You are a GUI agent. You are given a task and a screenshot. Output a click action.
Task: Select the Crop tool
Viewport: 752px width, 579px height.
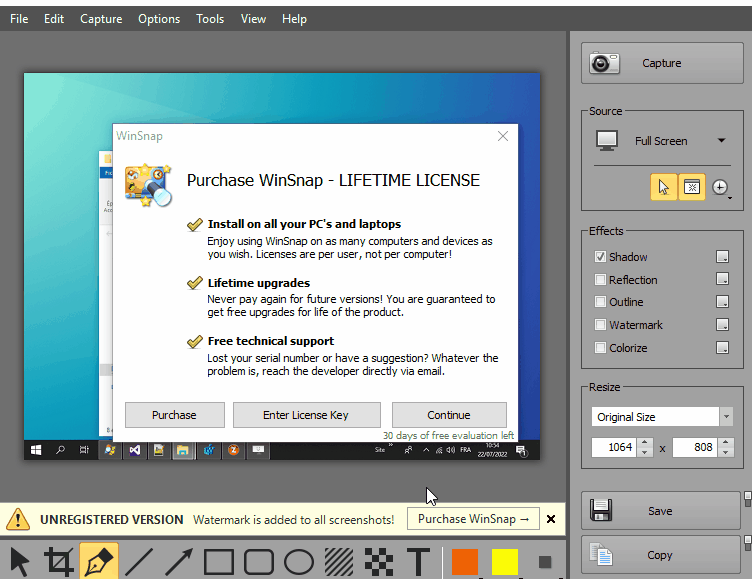tap(59, 561)
